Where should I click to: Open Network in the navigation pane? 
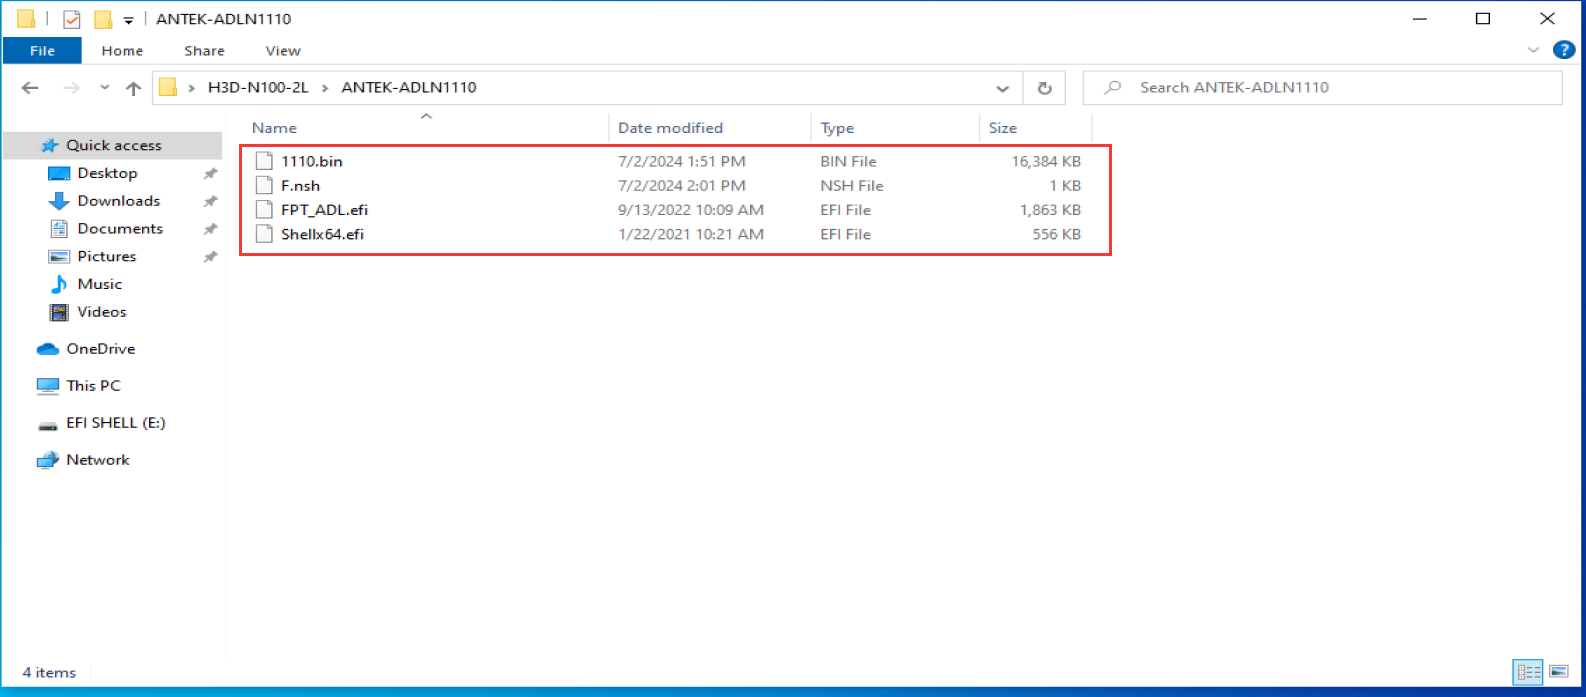tap(97, 460)
